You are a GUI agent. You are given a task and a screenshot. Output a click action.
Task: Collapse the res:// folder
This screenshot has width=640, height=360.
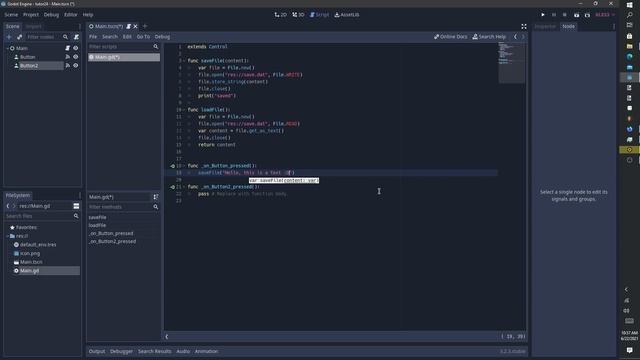click(7, 236)
